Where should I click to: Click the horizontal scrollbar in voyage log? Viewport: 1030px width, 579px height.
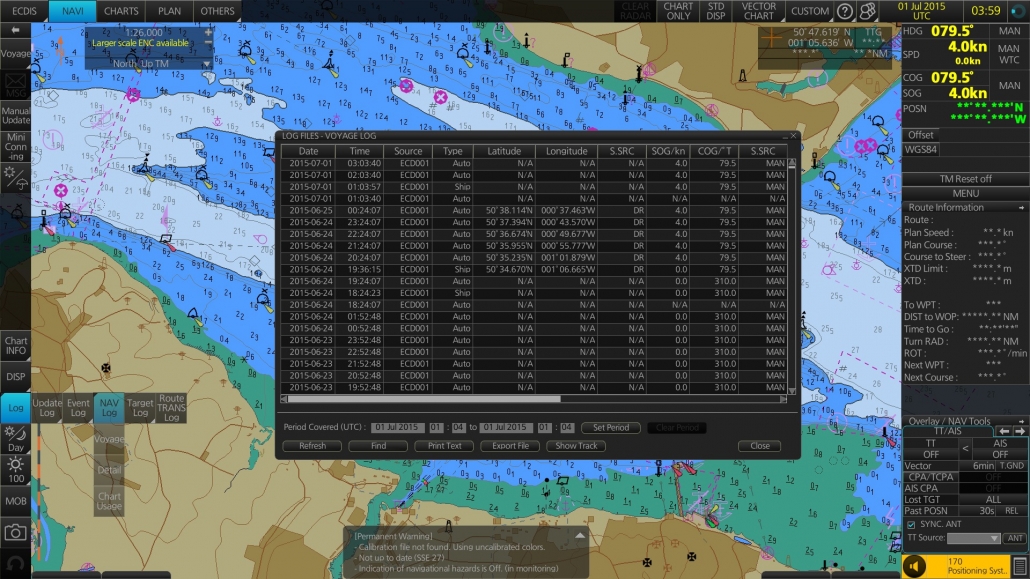pos(424,399)
